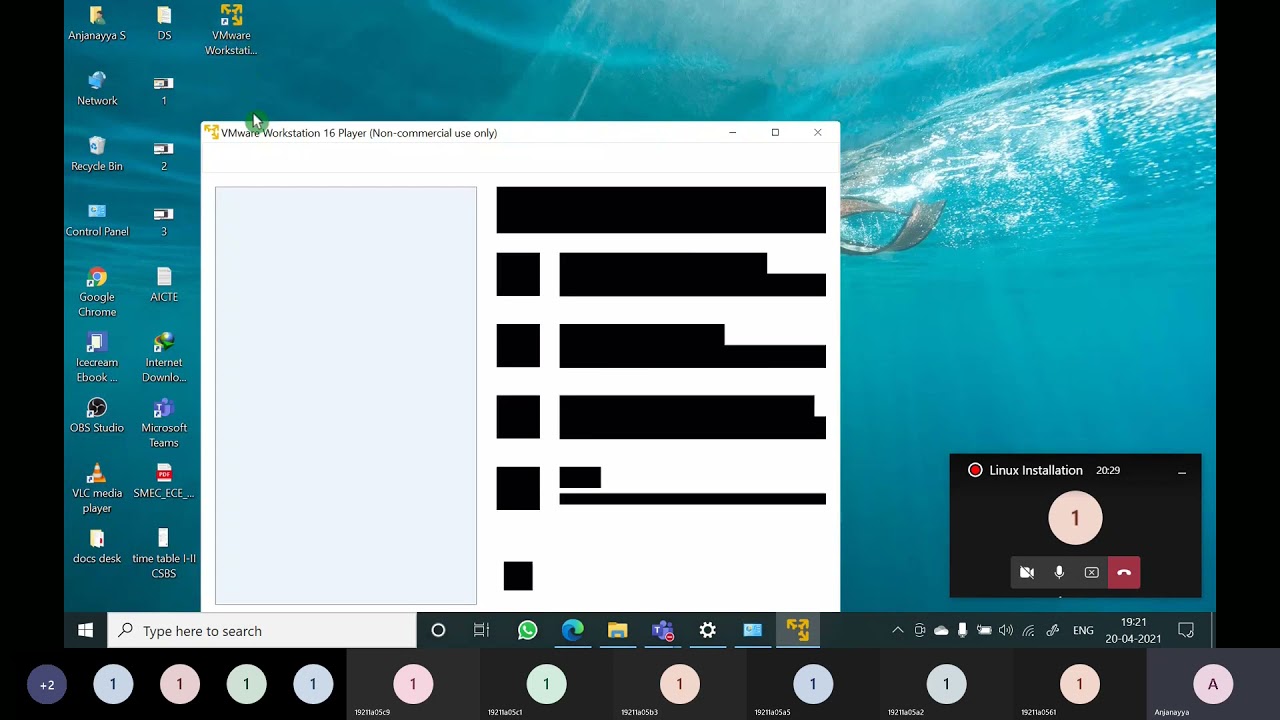Open the Anjanayya S desktop folder
The image size is (1280, 720).
[x=97, y=24]
